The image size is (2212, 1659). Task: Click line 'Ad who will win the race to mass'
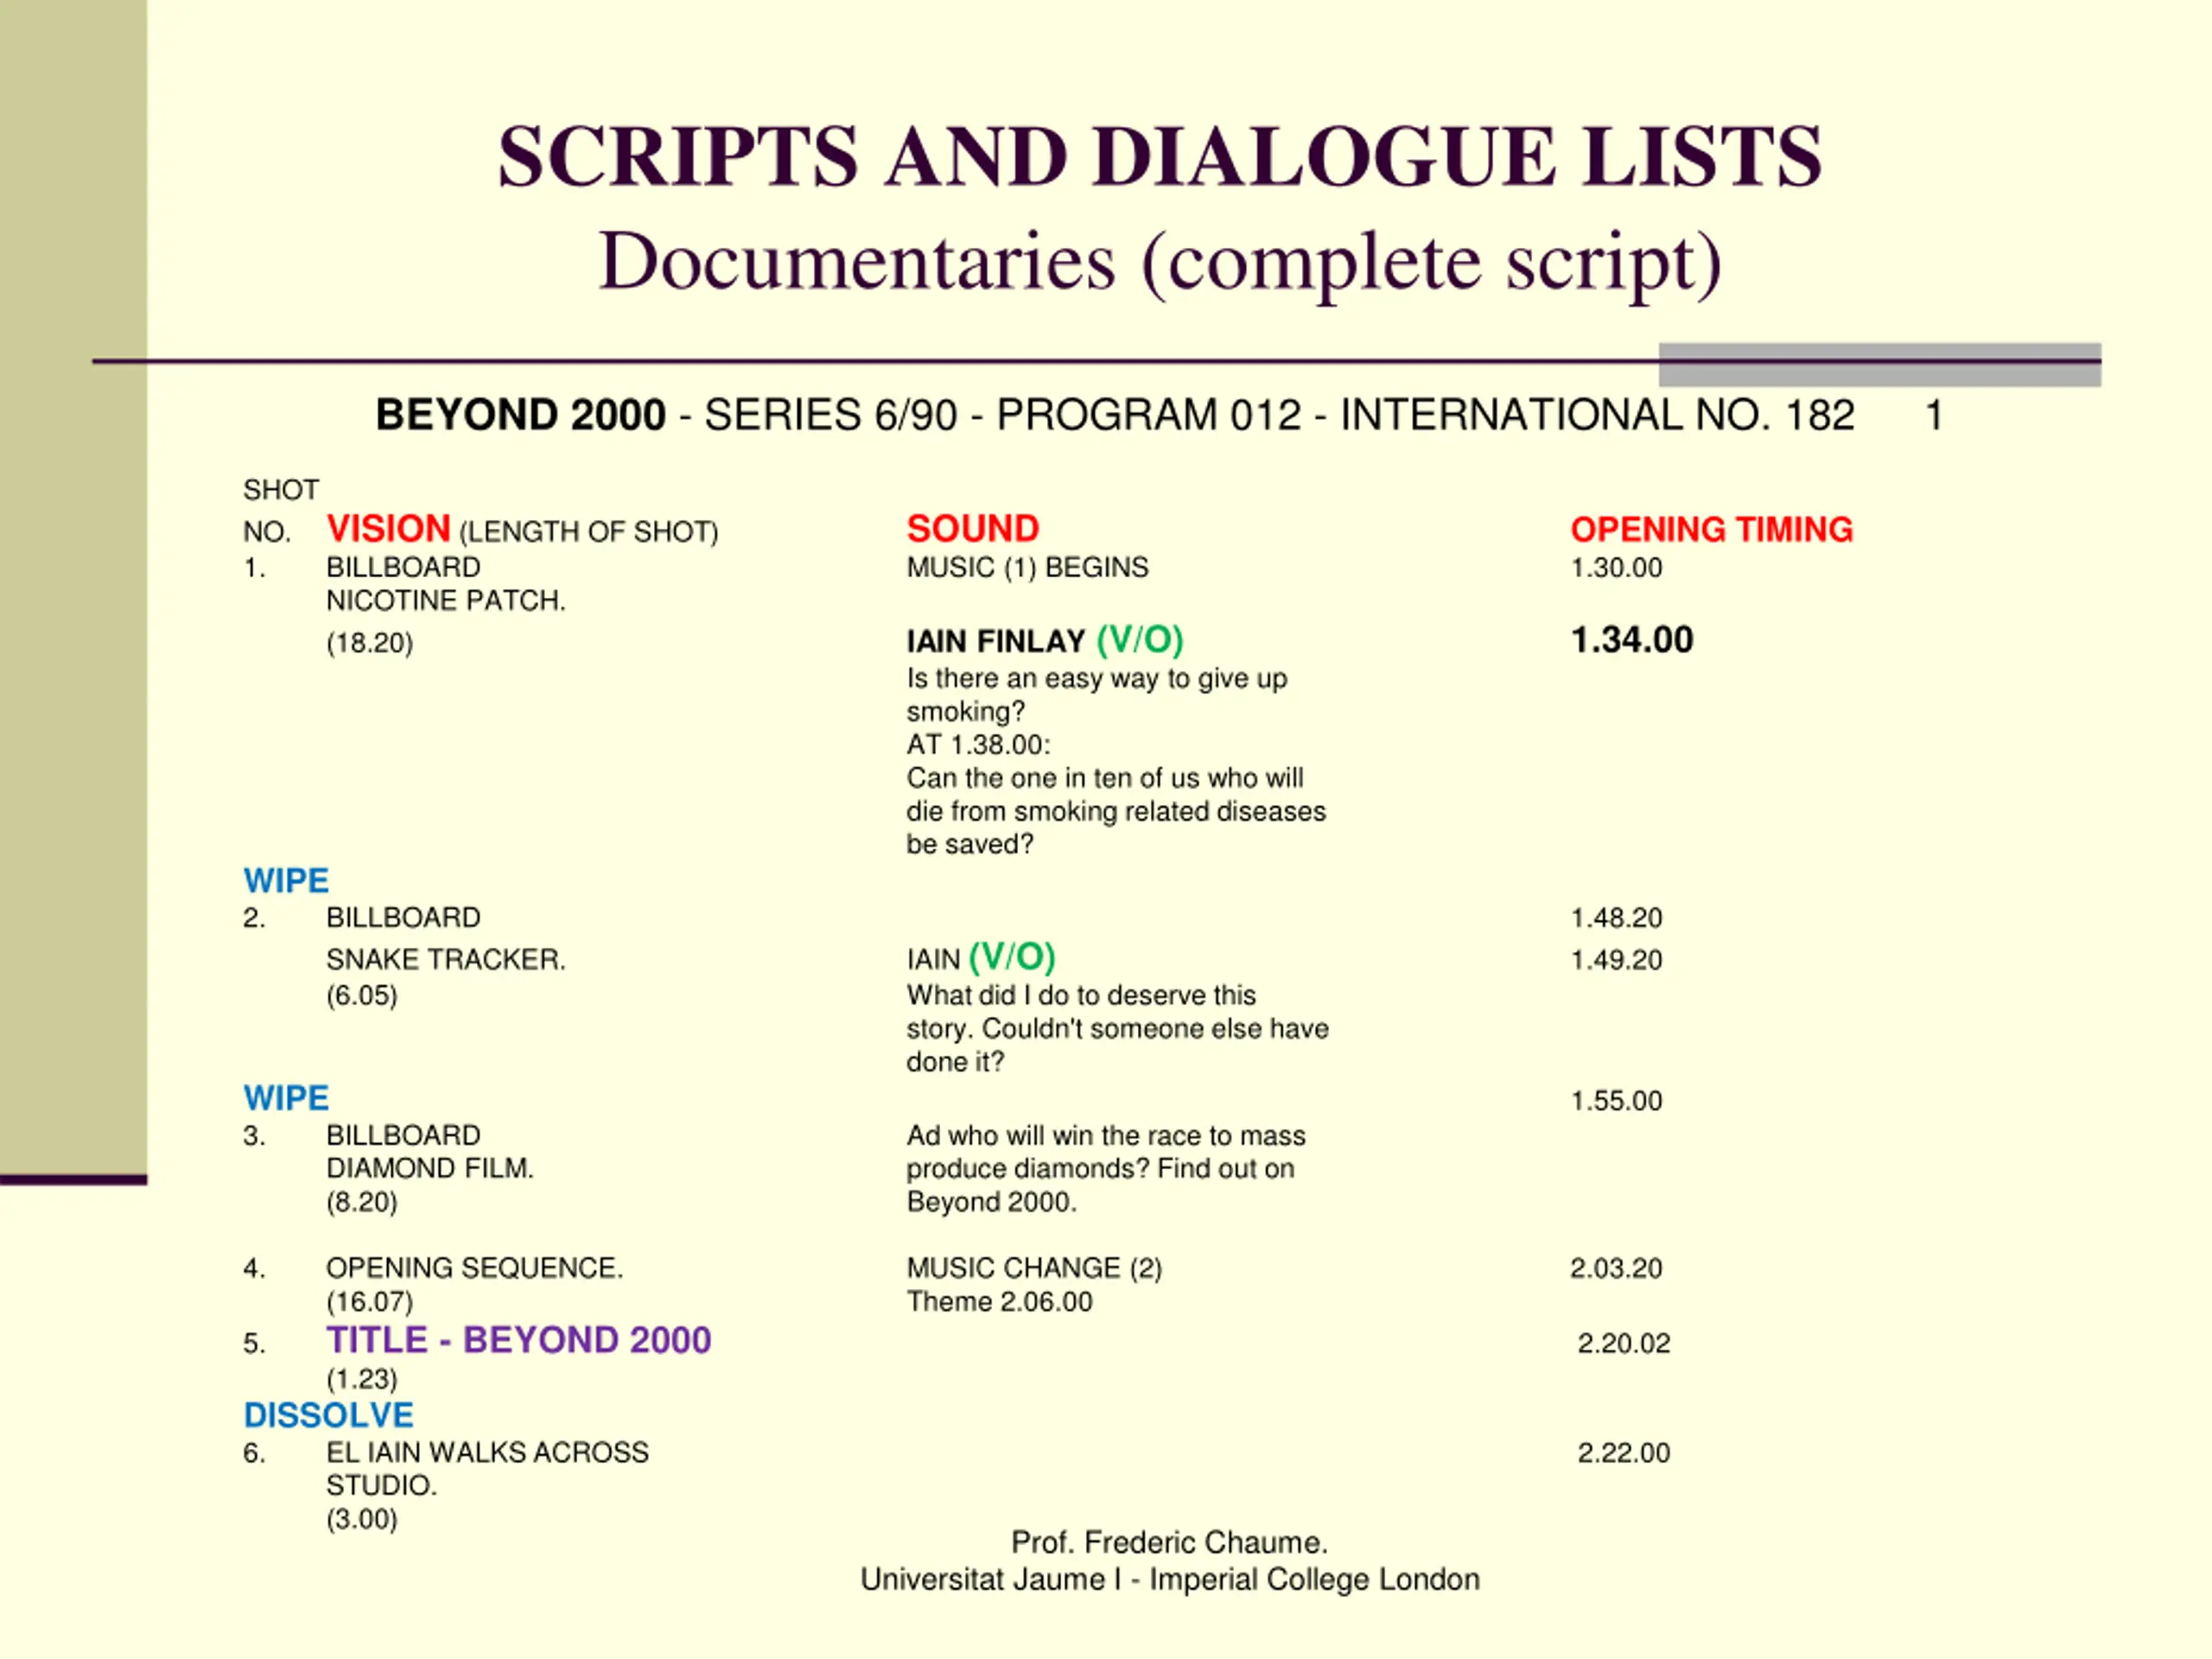click(x=1106, y=1136)
